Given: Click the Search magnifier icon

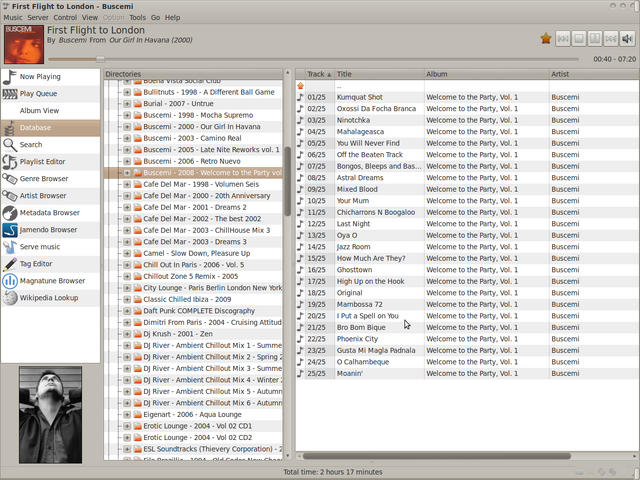Looking at the screenshot, I should tap(10, 145).
